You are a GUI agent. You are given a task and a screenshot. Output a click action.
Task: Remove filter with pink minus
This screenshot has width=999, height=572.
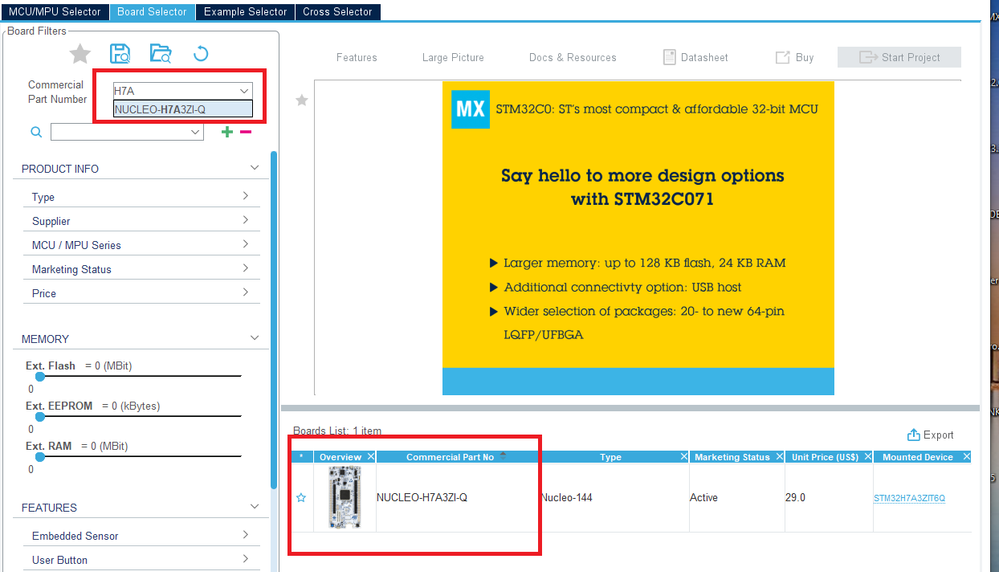[x=246, y=132]
